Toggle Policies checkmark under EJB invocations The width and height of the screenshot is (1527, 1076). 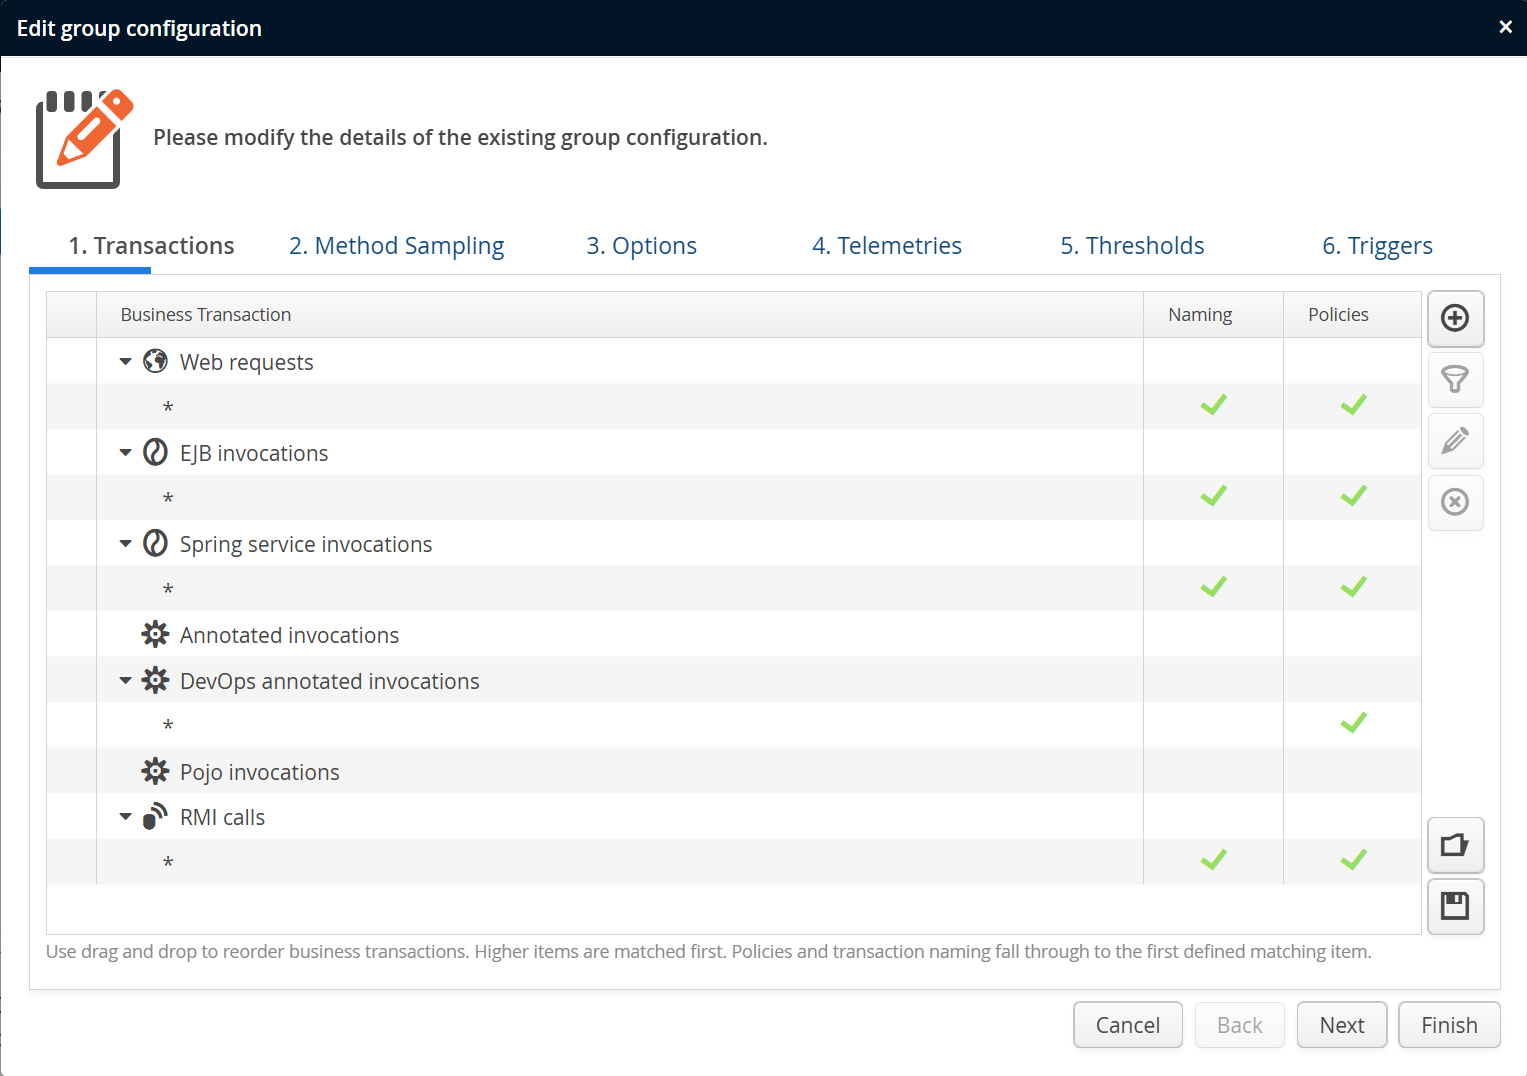click(1353, 497)
